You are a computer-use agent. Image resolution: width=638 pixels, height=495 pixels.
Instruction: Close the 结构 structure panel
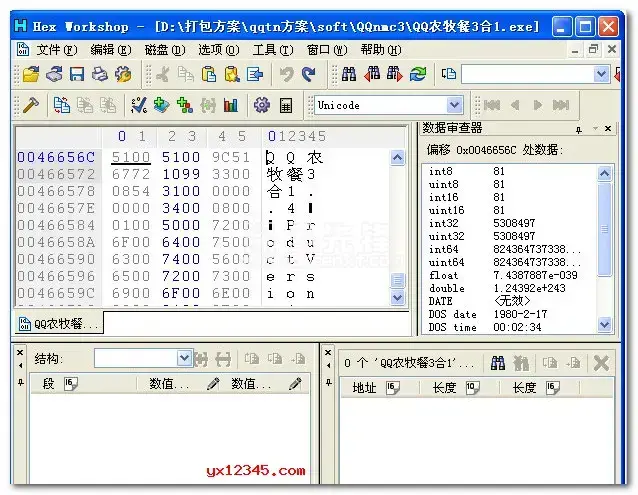(x=20, y=352)
